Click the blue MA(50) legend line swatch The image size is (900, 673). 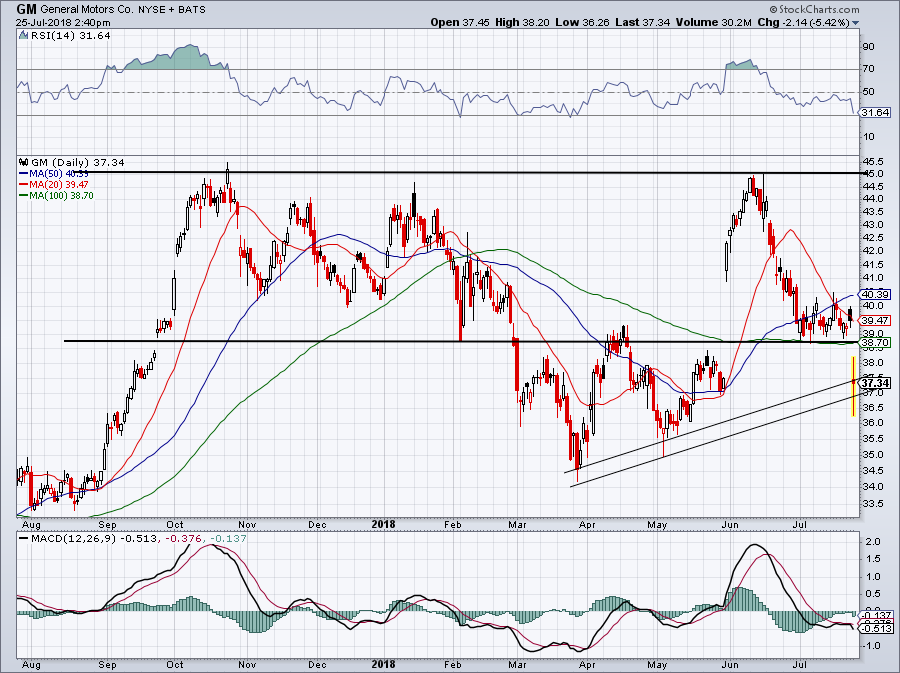(24, 173)
